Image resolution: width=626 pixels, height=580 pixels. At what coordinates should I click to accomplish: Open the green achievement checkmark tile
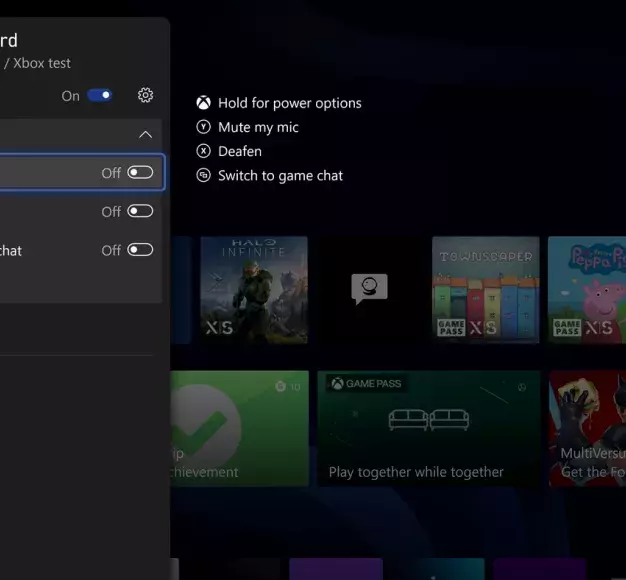[240, 429]
